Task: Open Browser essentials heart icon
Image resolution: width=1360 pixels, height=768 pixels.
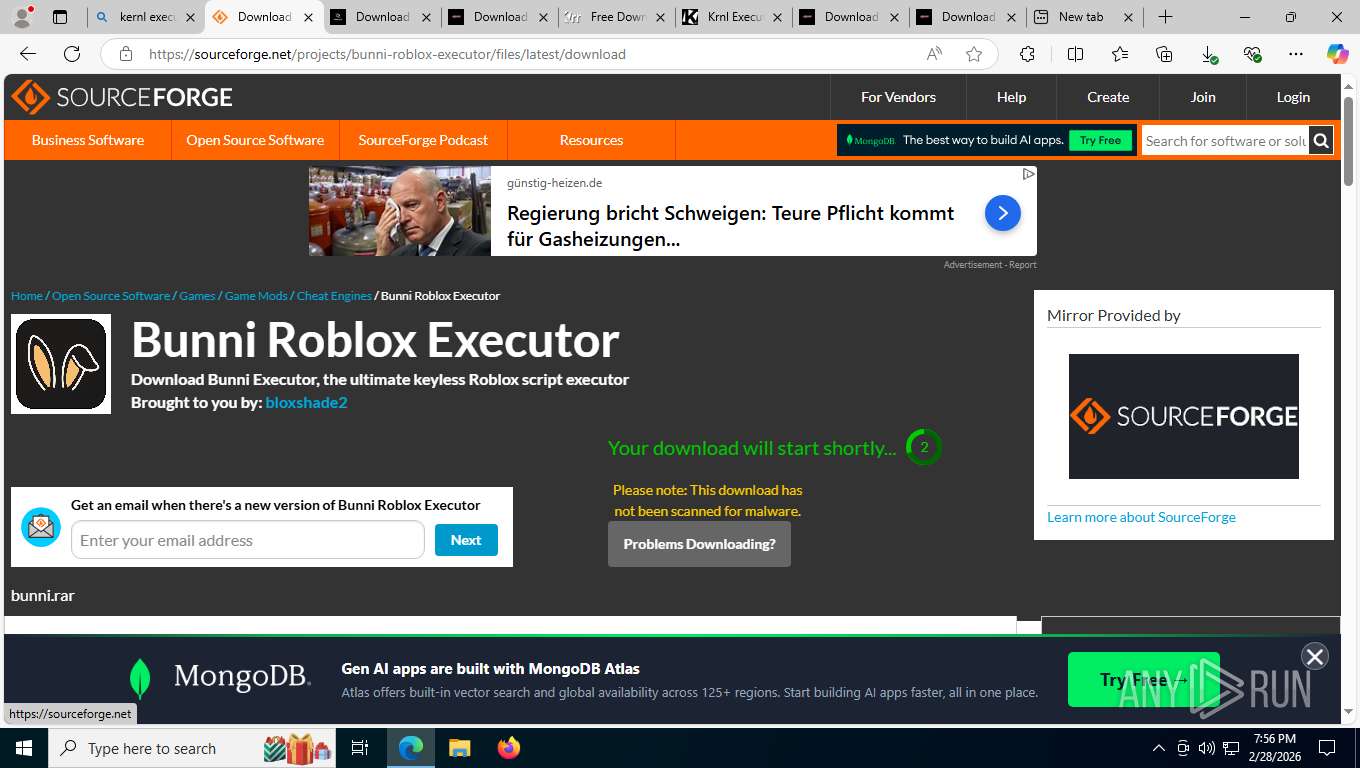Action: [1252, 54]
